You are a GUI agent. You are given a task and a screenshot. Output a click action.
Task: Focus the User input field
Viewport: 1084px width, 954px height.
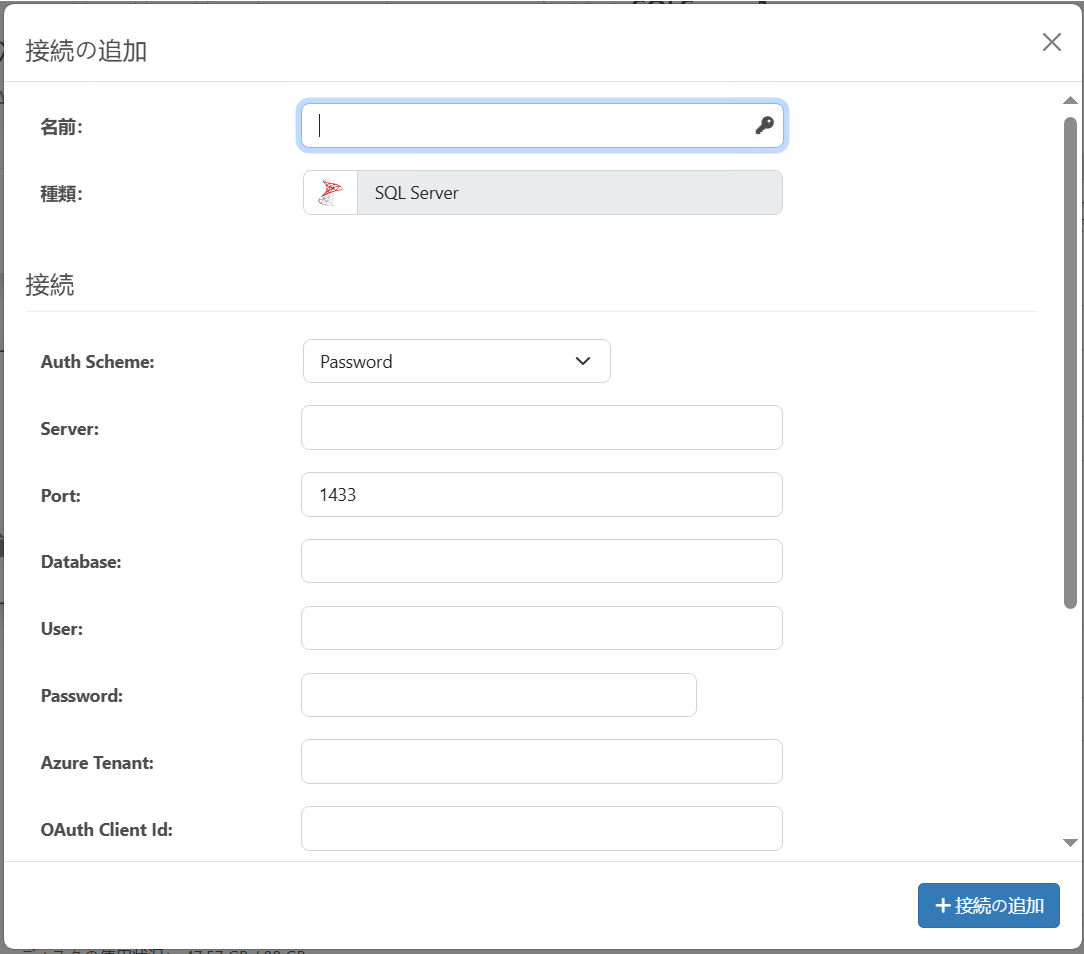click(x=542, y=628)
